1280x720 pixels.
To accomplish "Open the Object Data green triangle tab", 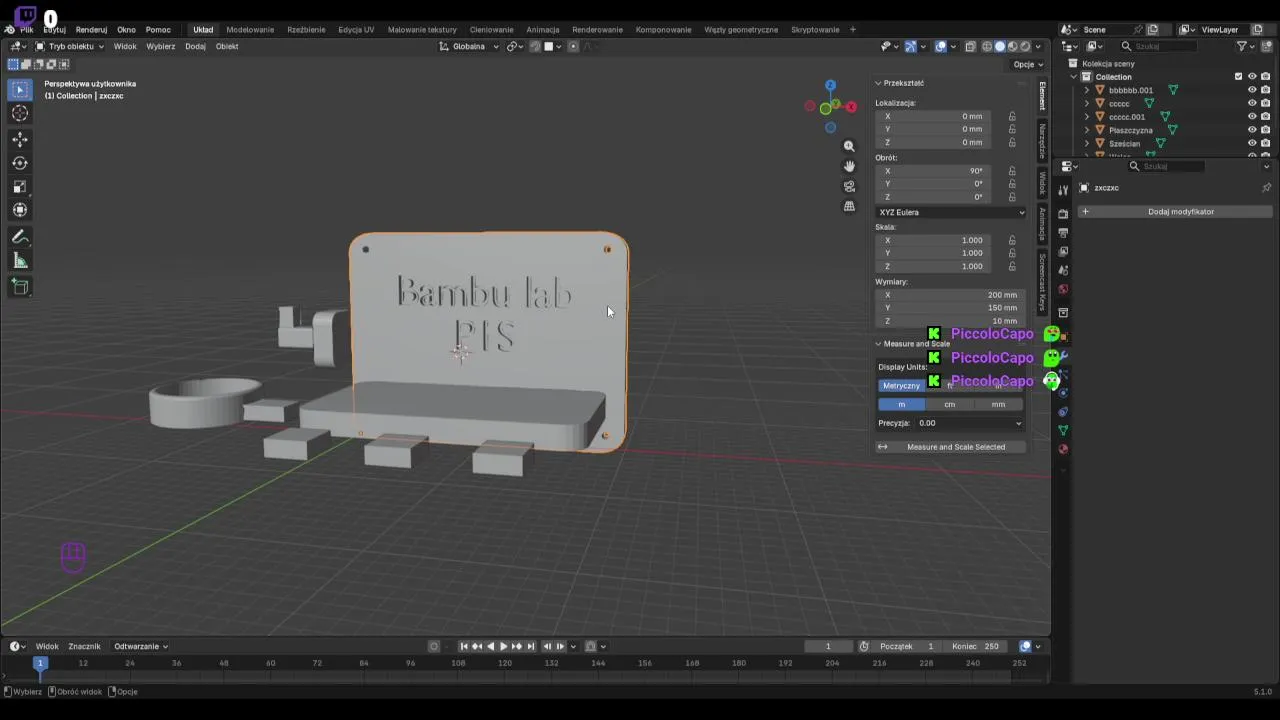I will [x=1063, y=430].
